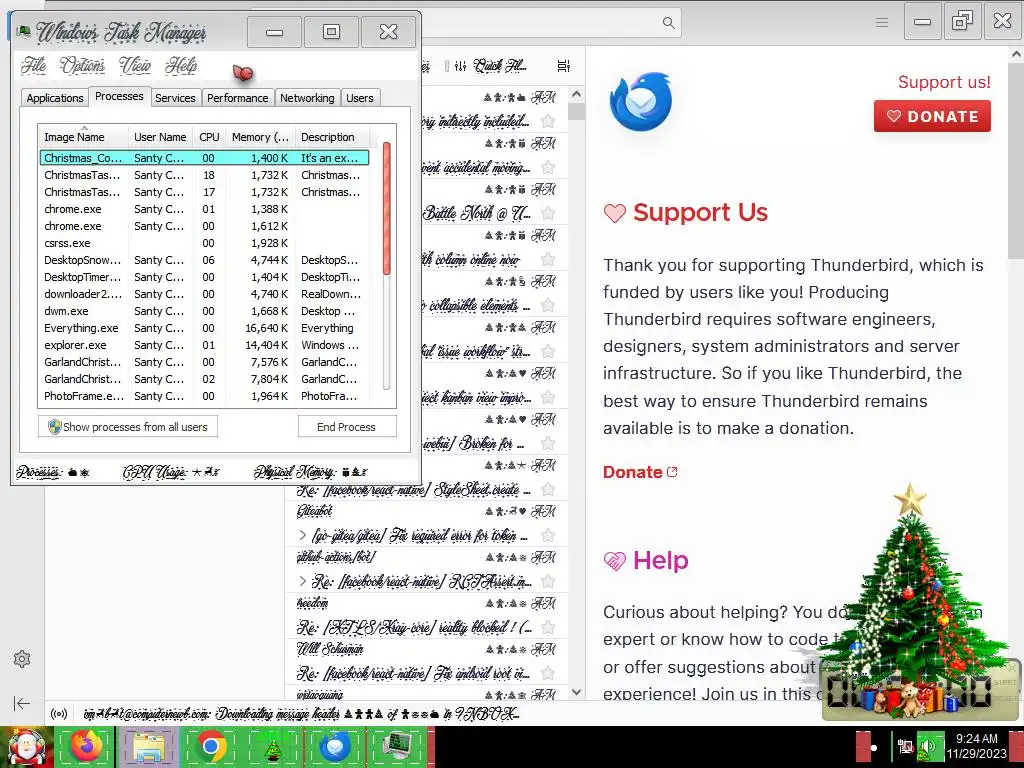Switch to Services tab

point(175,98)
